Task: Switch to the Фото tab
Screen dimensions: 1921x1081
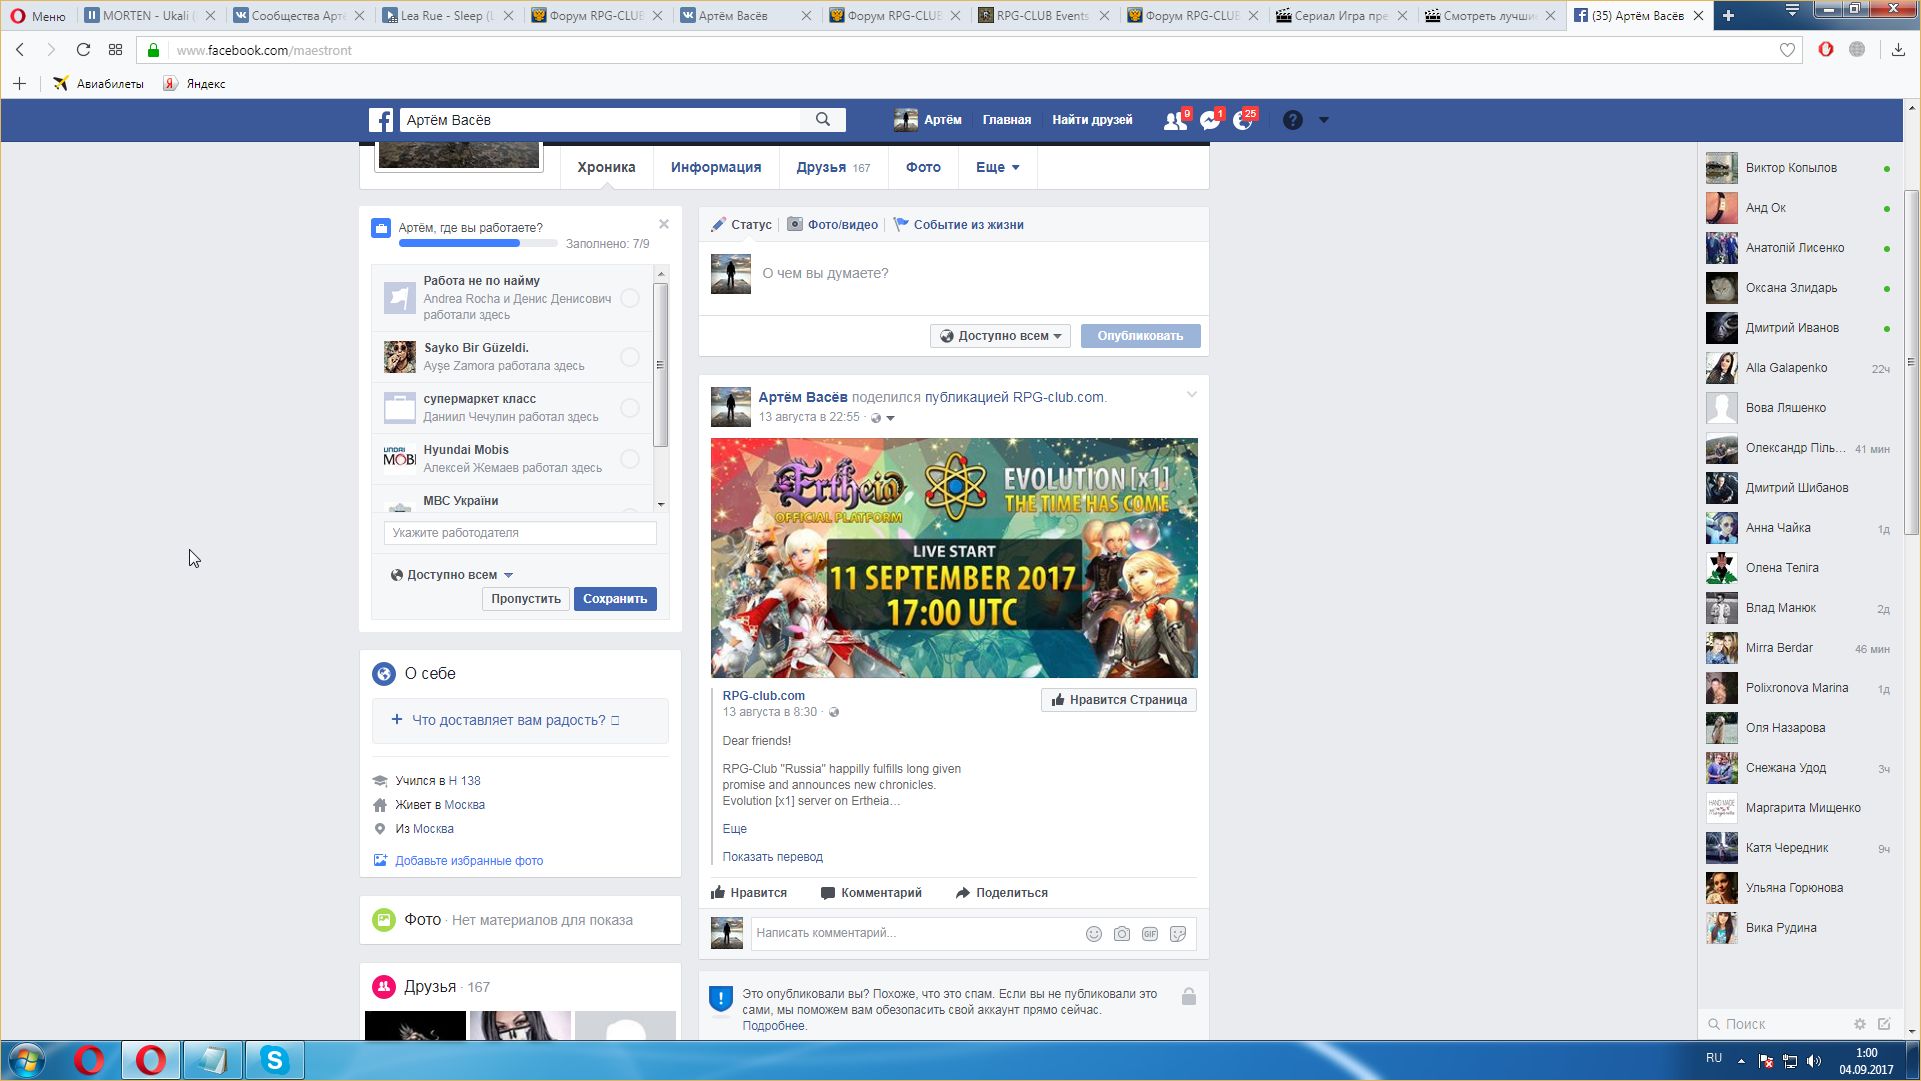Action: (x=923, y=167)
